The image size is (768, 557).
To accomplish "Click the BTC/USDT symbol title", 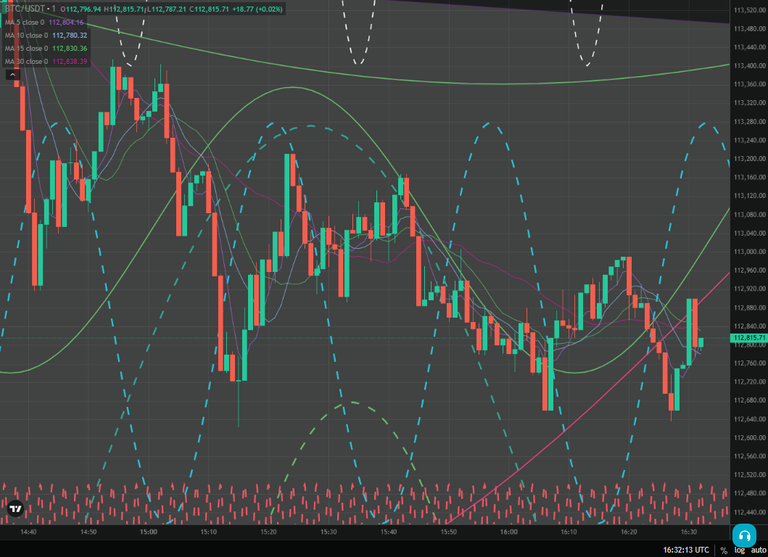I will (x=24, y=9).
